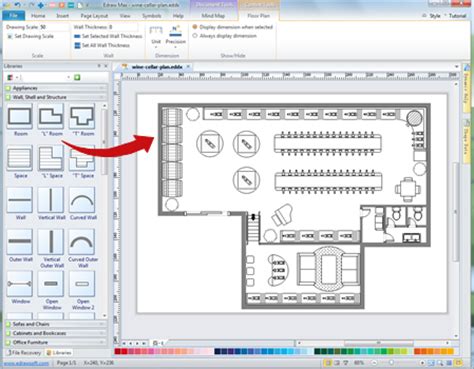Pick the Open Window 2 shape
The height and width of the screenshot is (369, 474).
(x=82, y=284)
